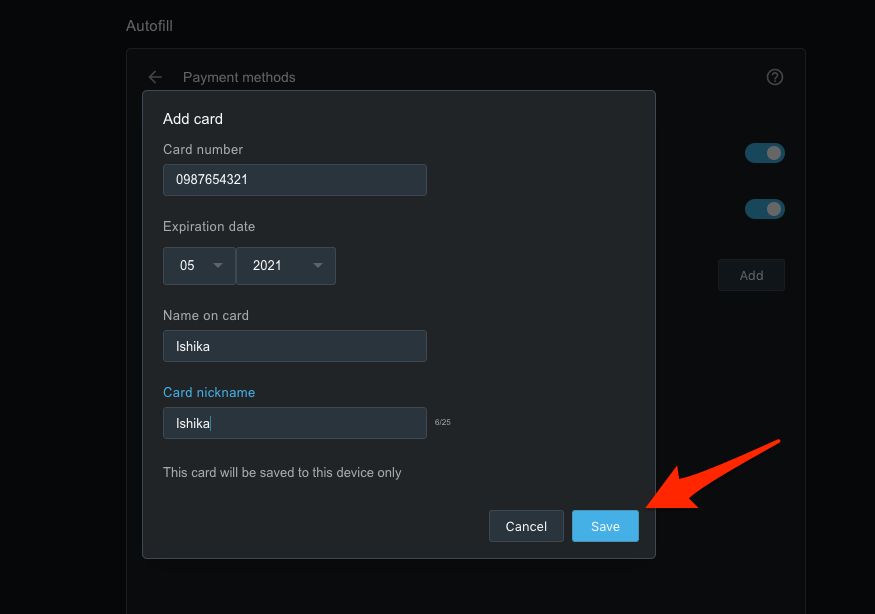Image resolution: width=875 pixels, height=614 pixels.
Task: Select the Payment methods page title
Action: point(239,77)
